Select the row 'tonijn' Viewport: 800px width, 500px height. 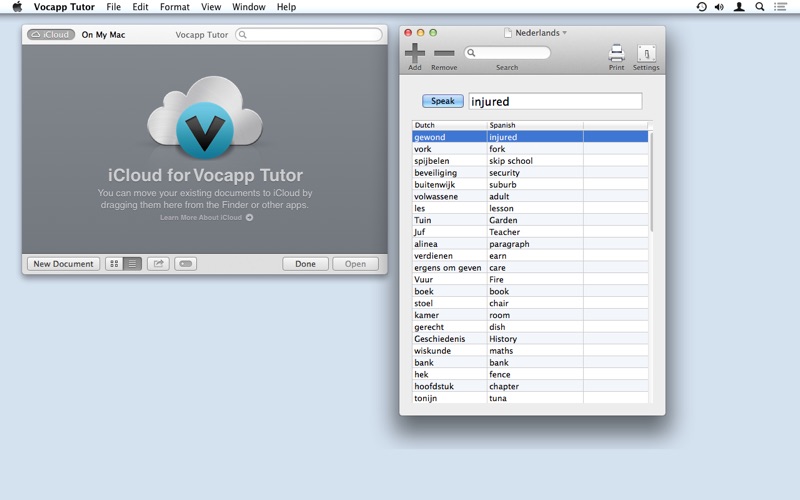point(530,398)
